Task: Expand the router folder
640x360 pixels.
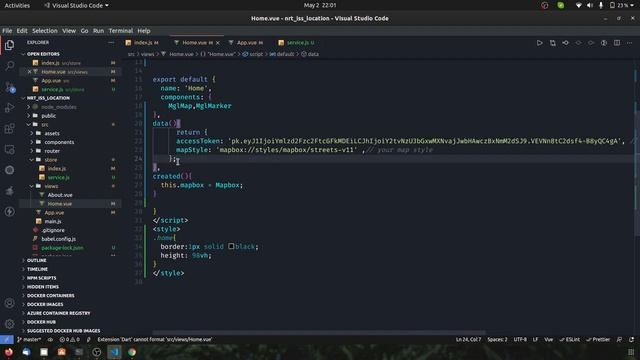Action: pyautogui.click(x=32, y=151)
